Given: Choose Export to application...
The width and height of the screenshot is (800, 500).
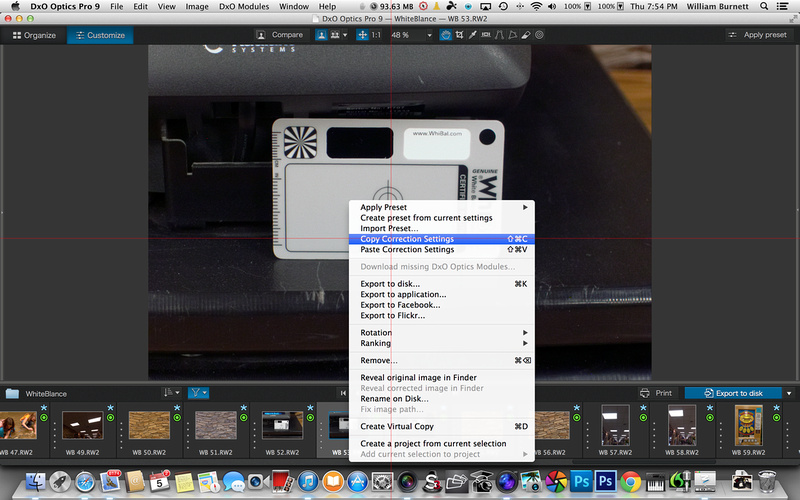Looking at the screenshot, I should (x=442, y=294).
